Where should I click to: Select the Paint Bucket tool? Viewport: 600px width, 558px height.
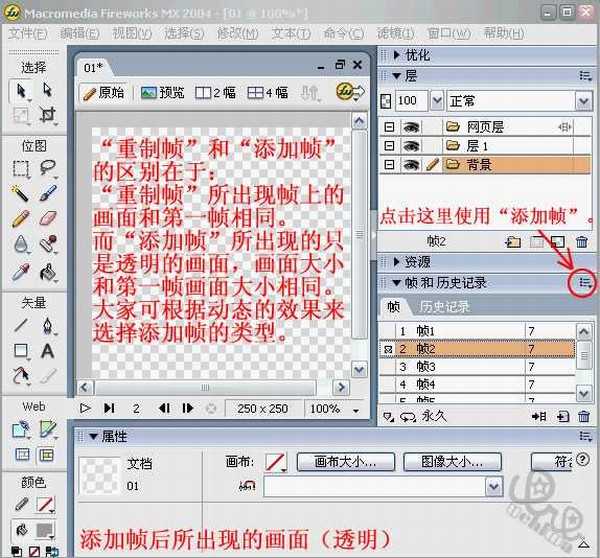47,272
